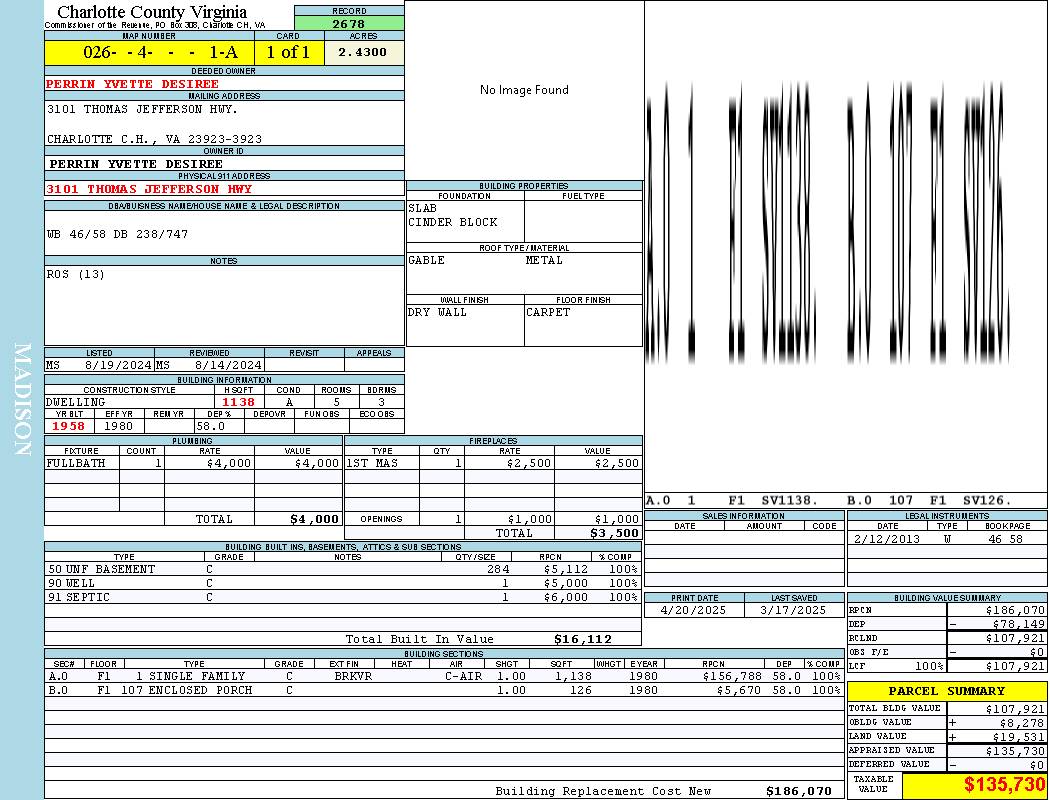Image resolution: width=1050 pixels, height=800 pixels.
Task: Click the C-AIR air cell
Action: [x=463, y=676]
